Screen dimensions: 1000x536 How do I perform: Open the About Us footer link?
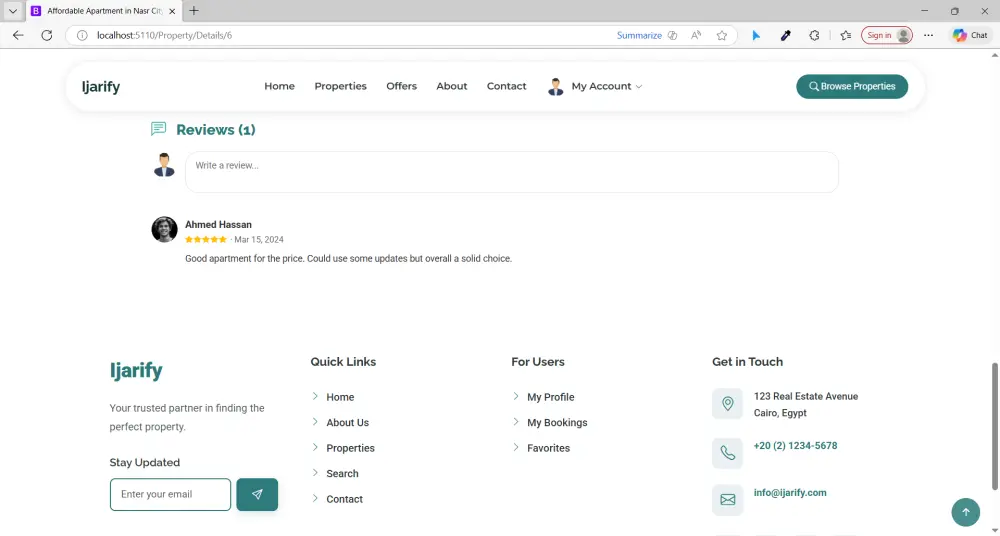[x=348, y=422]
